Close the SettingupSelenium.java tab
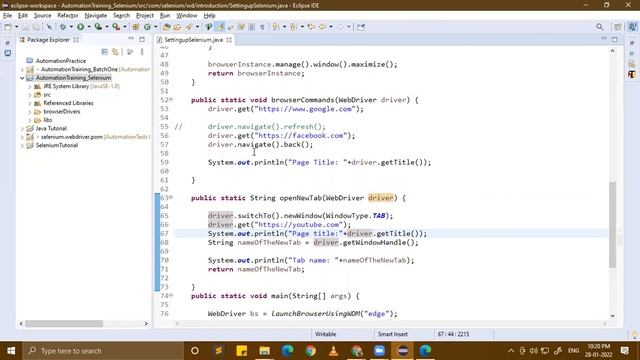Screen dimensions: 640x360 229,40
